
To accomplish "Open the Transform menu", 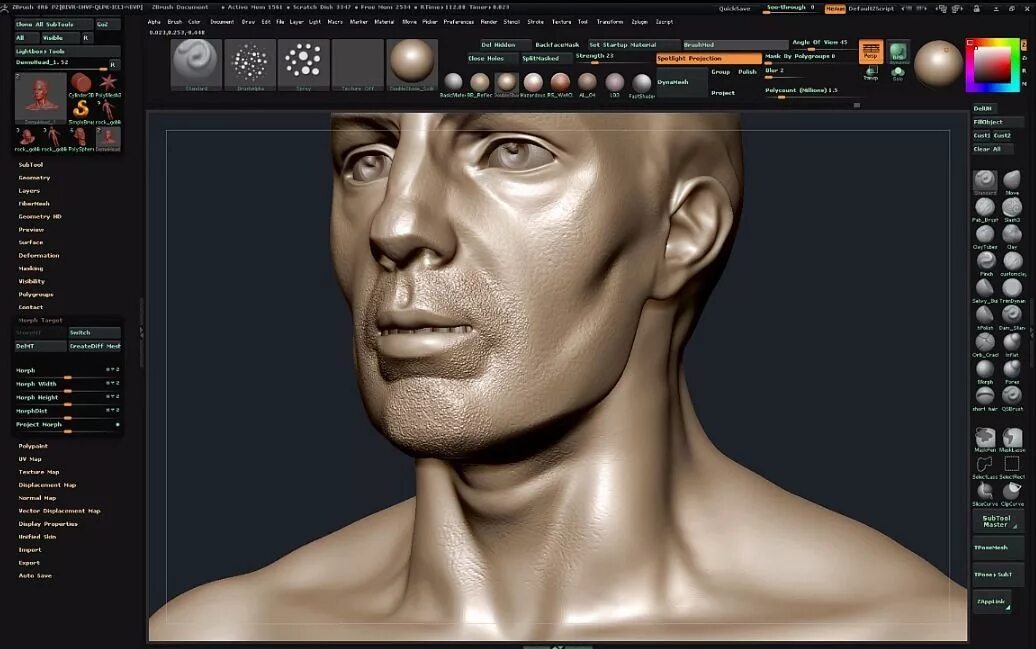I will coord(609,22).
